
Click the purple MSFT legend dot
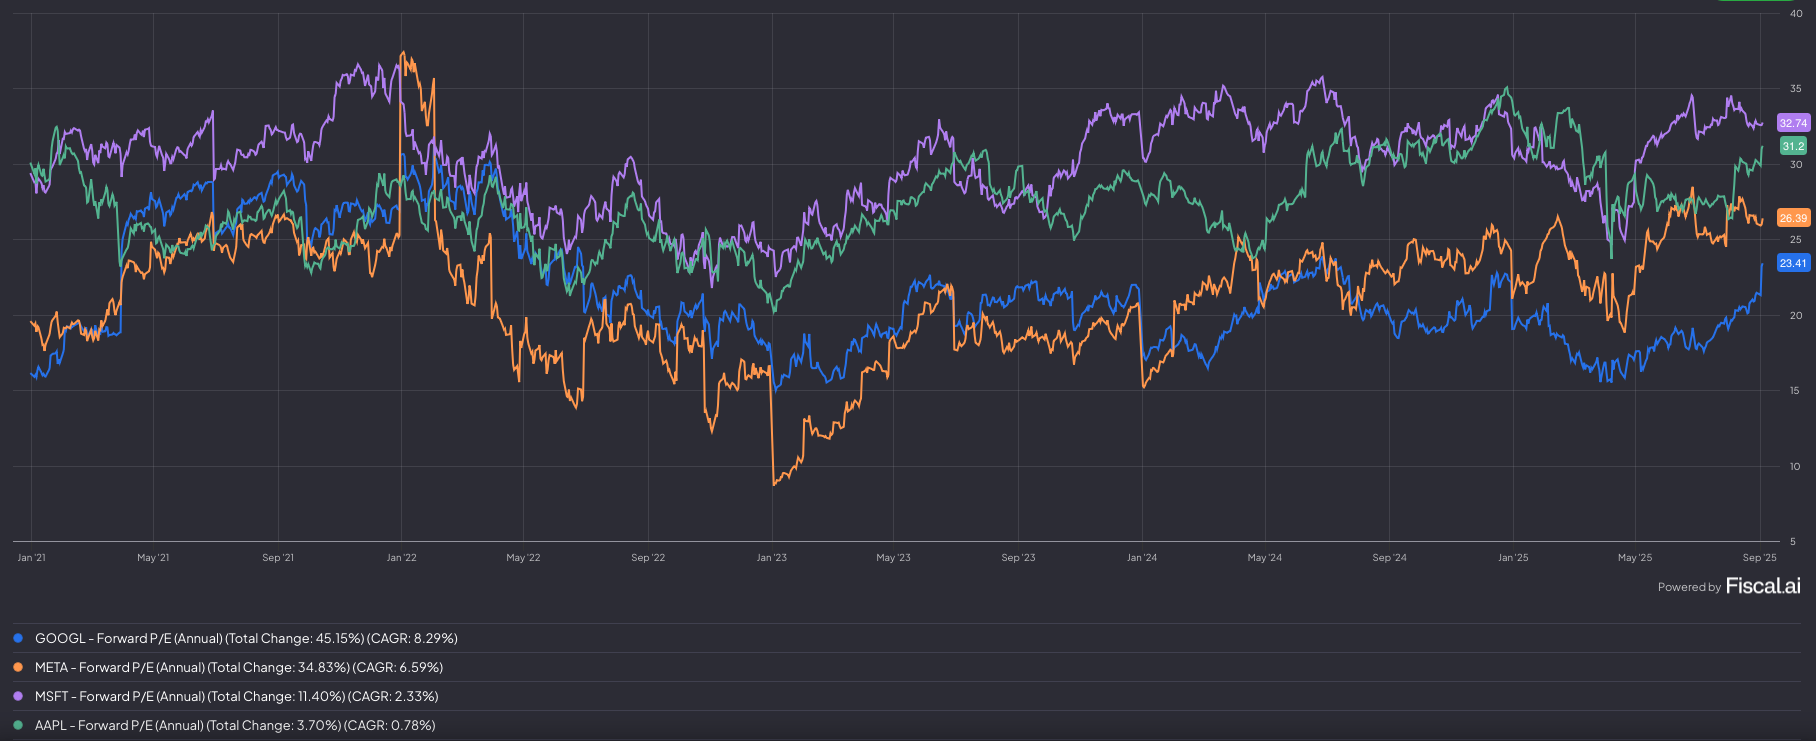(x=18, y=696)
